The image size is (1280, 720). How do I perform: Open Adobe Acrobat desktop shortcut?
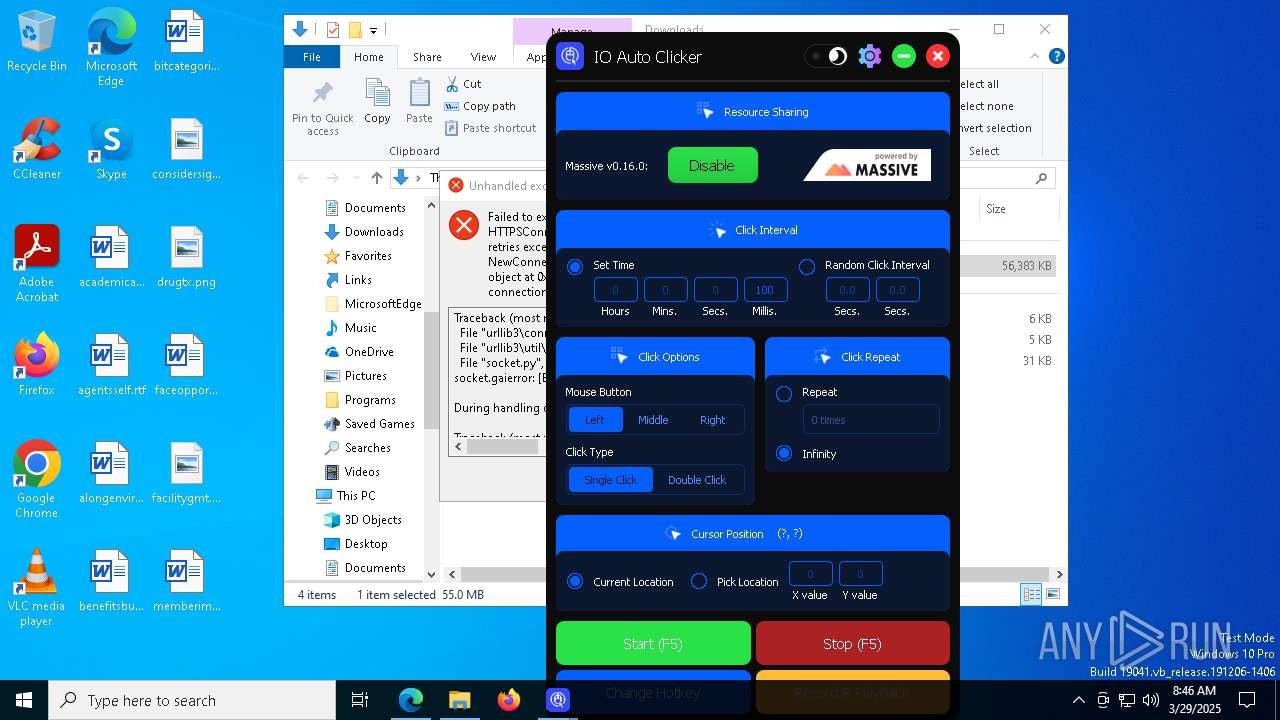point(37,264)
